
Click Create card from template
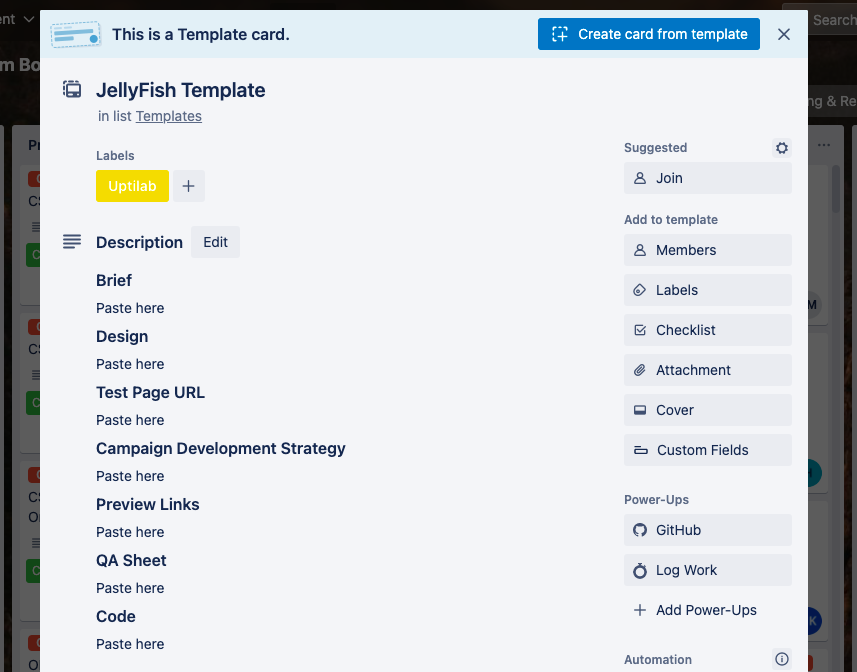click(x=649, y=34)
